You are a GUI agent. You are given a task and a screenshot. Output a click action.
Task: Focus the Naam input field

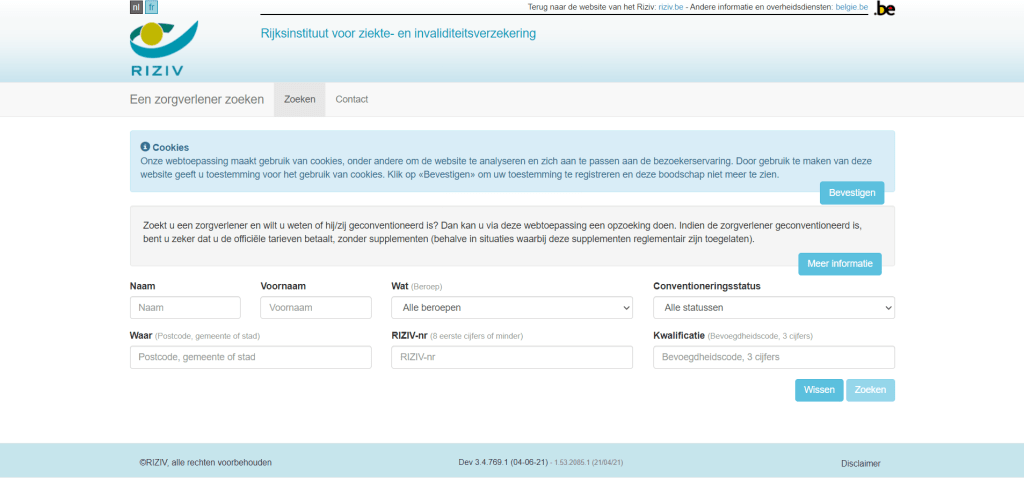(x=185, y=307)
